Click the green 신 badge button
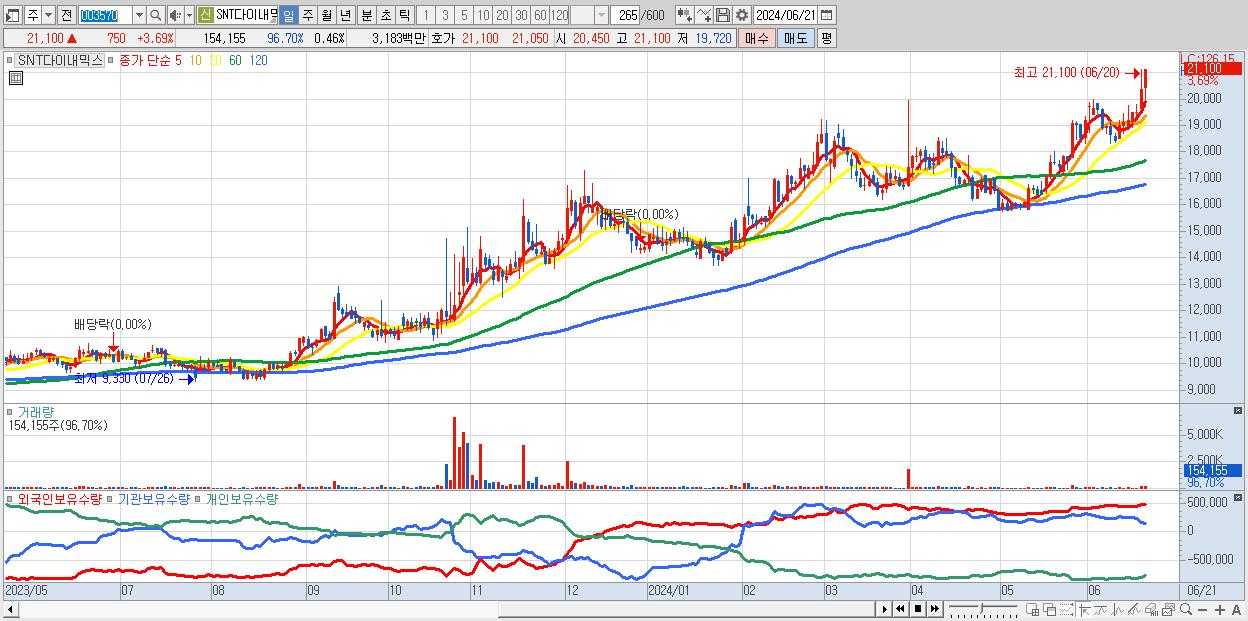 pyautogui.click(x=205, y=15)
